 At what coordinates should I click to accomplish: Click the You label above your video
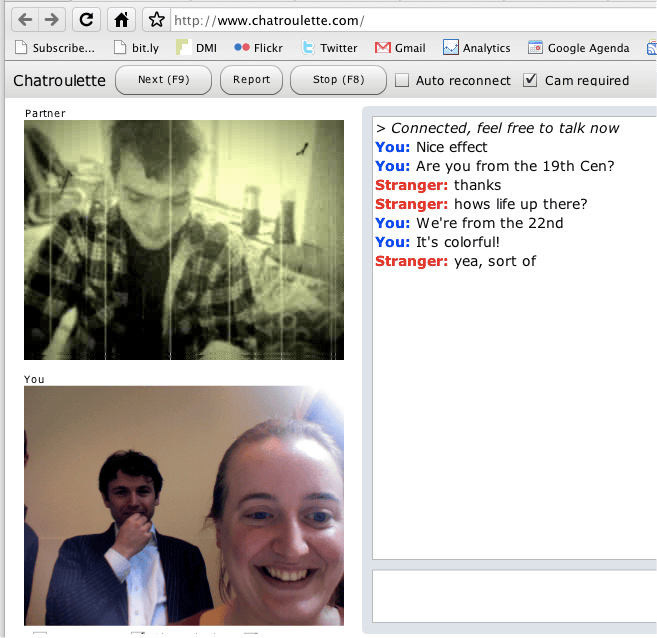[x=34, y=379]
